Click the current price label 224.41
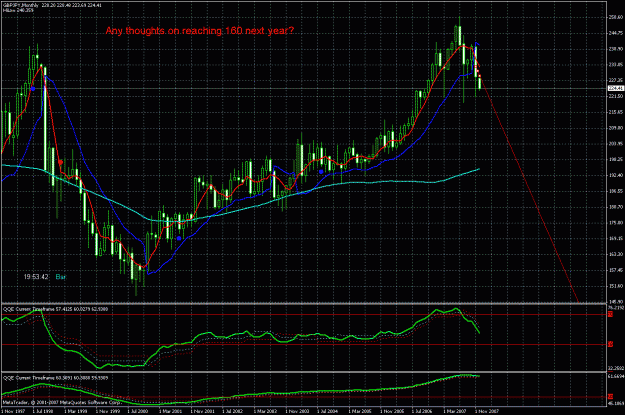The height and width of the screenshot is (415, 625). point(616,88)
